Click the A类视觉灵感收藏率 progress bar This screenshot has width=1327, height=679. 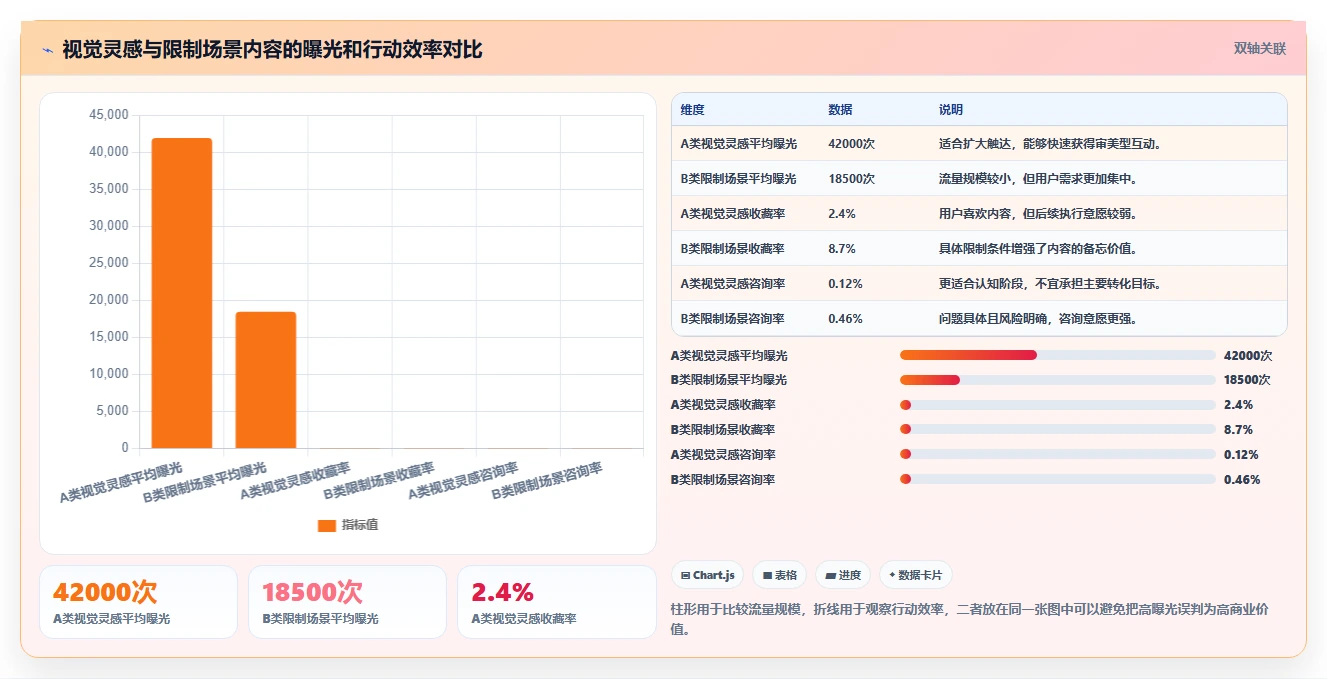click(x=1058, y=405)
